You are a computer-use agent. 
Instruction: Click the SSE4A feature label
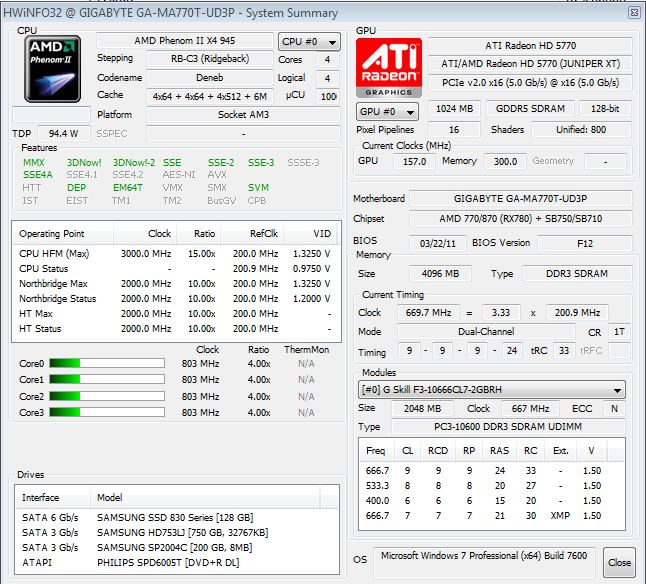[38, 175]
